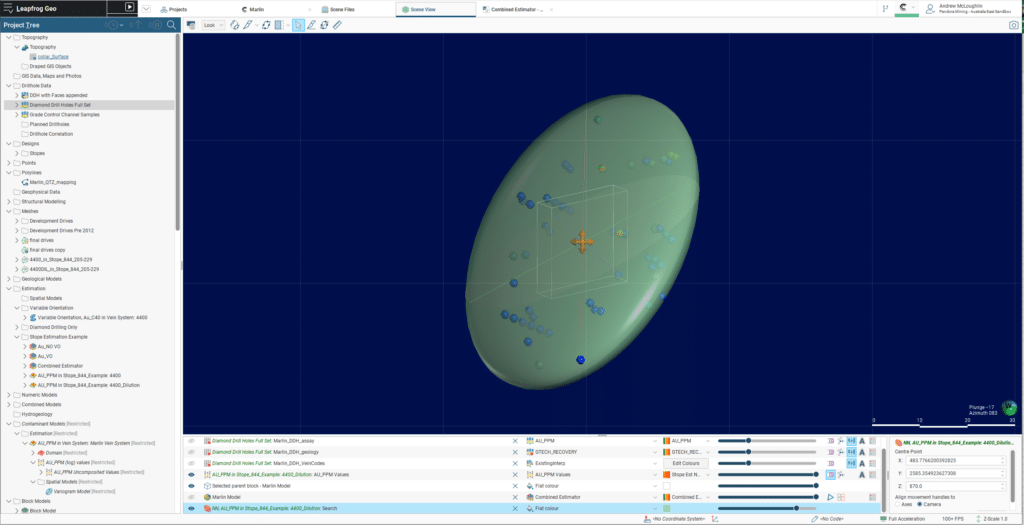Screen dimensions: 1024x525
Task: Click the ruler measurement tool
Action: tap(338, 24)
